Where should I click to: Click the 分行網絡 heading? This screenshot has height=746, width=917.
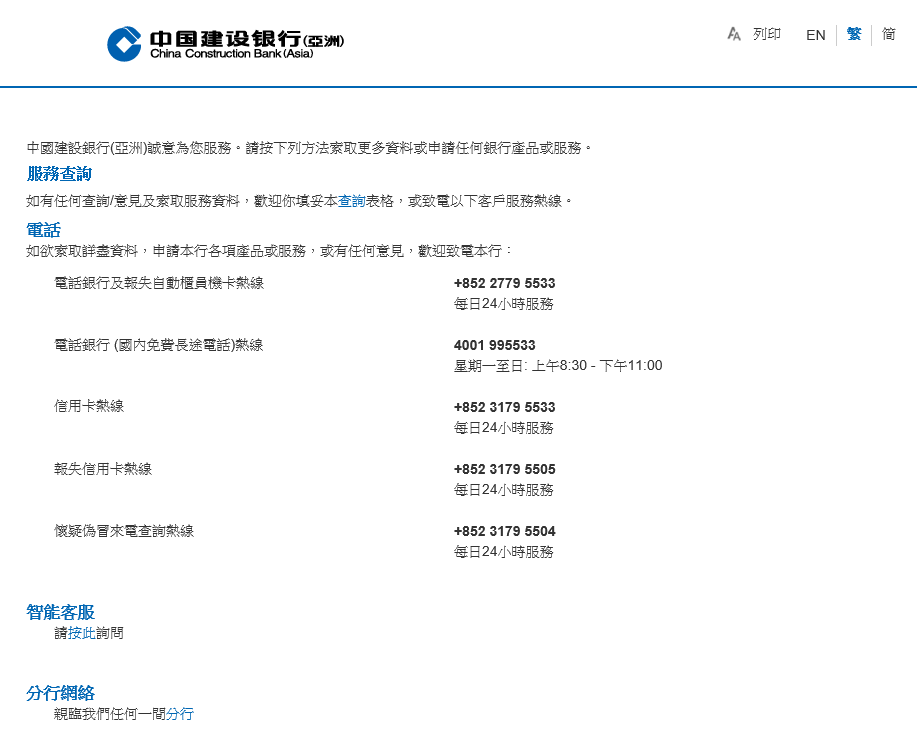[x=61, y=693]
